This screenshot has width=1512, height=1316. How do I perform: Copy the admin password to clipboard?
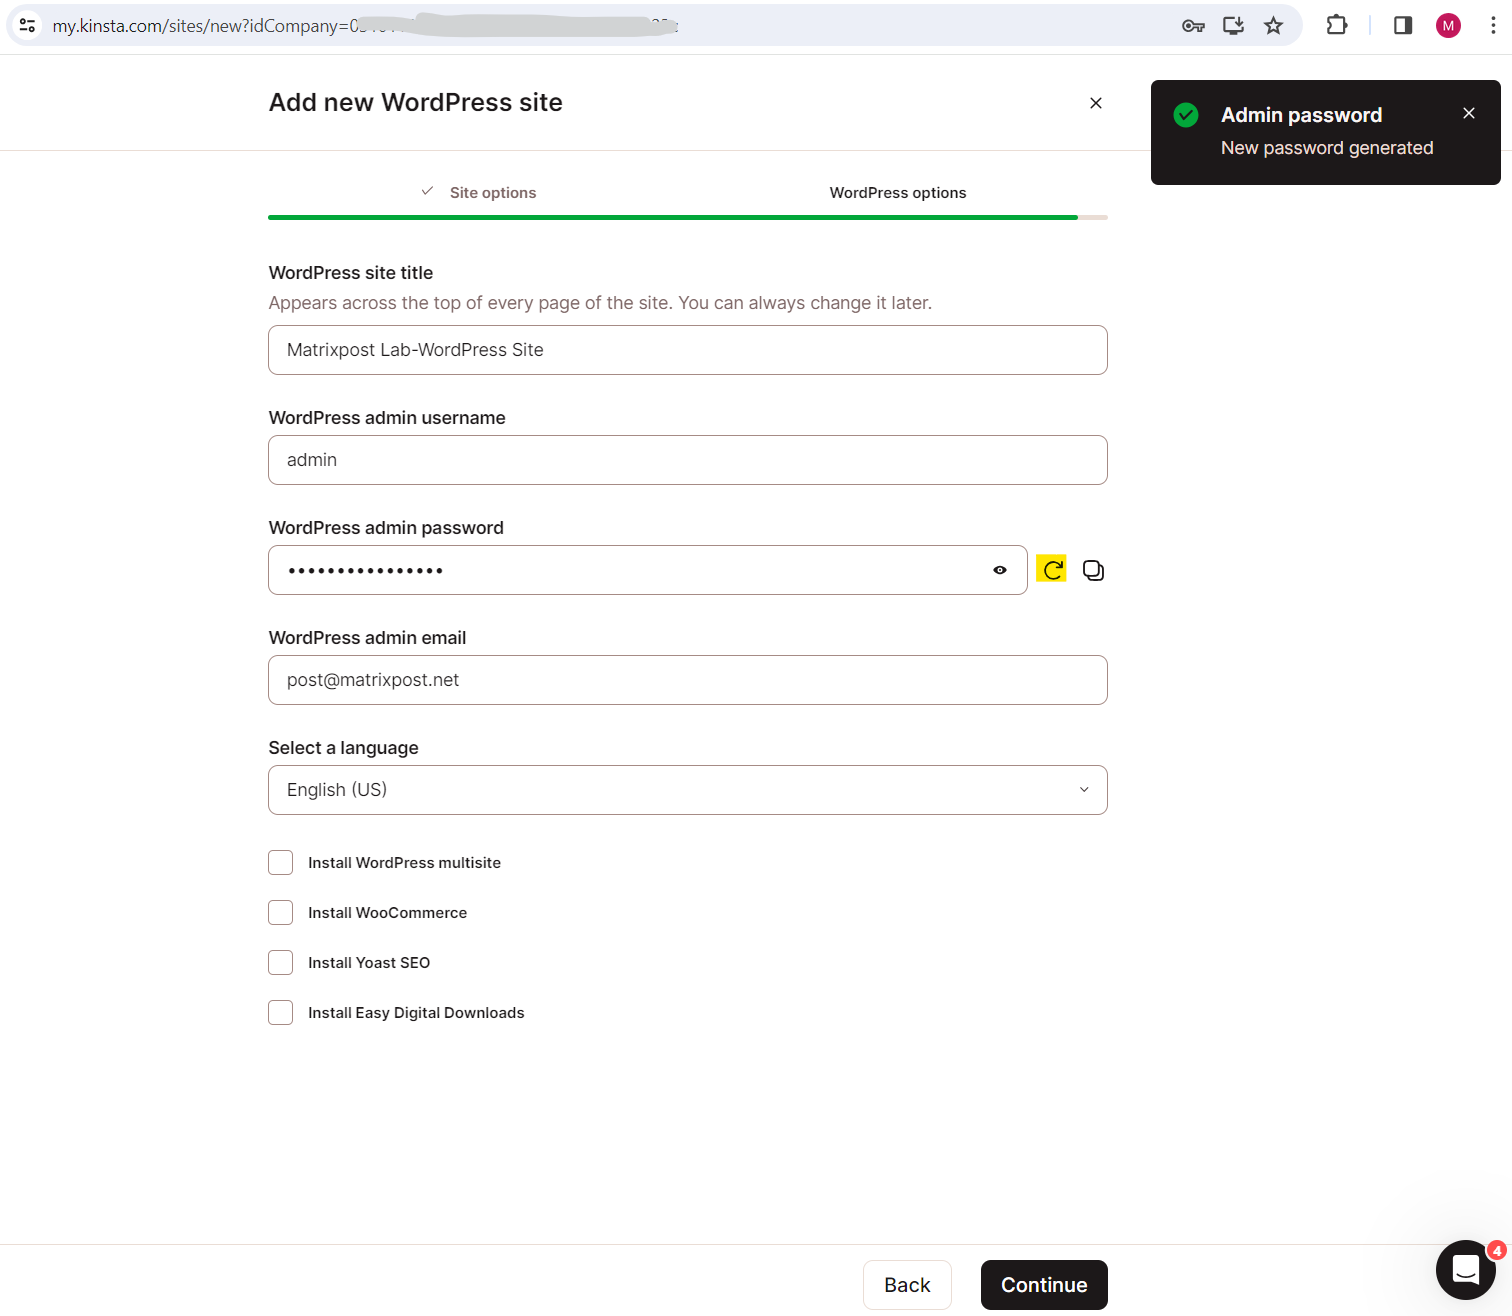point(1093,570)
